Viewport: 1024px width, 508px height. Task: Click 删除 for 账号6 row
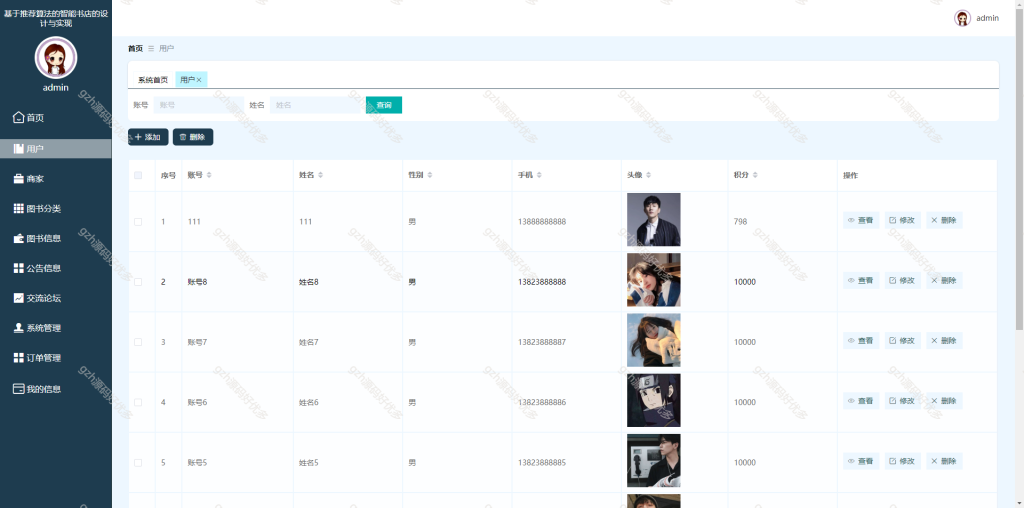[x=944, y=401]
